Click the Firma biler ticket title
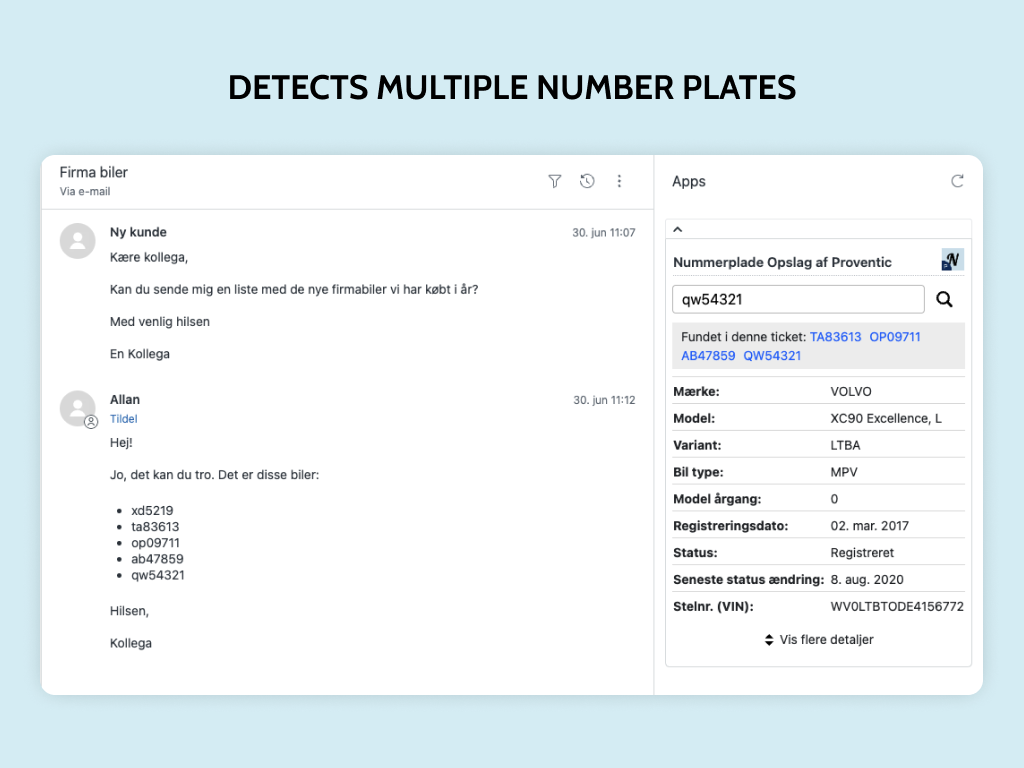This screenshot has width=1024, height=768. [x=94, y=172]
